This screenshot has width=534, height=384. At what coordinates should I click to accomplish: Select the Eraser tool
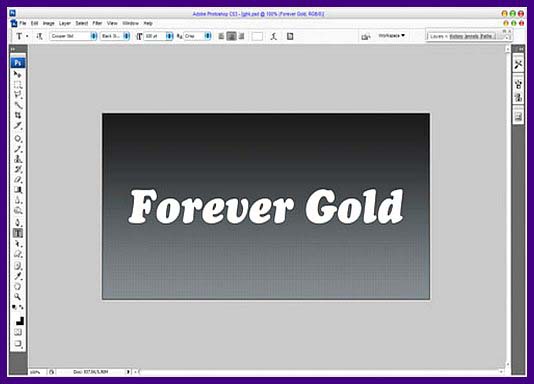[17, 179]
